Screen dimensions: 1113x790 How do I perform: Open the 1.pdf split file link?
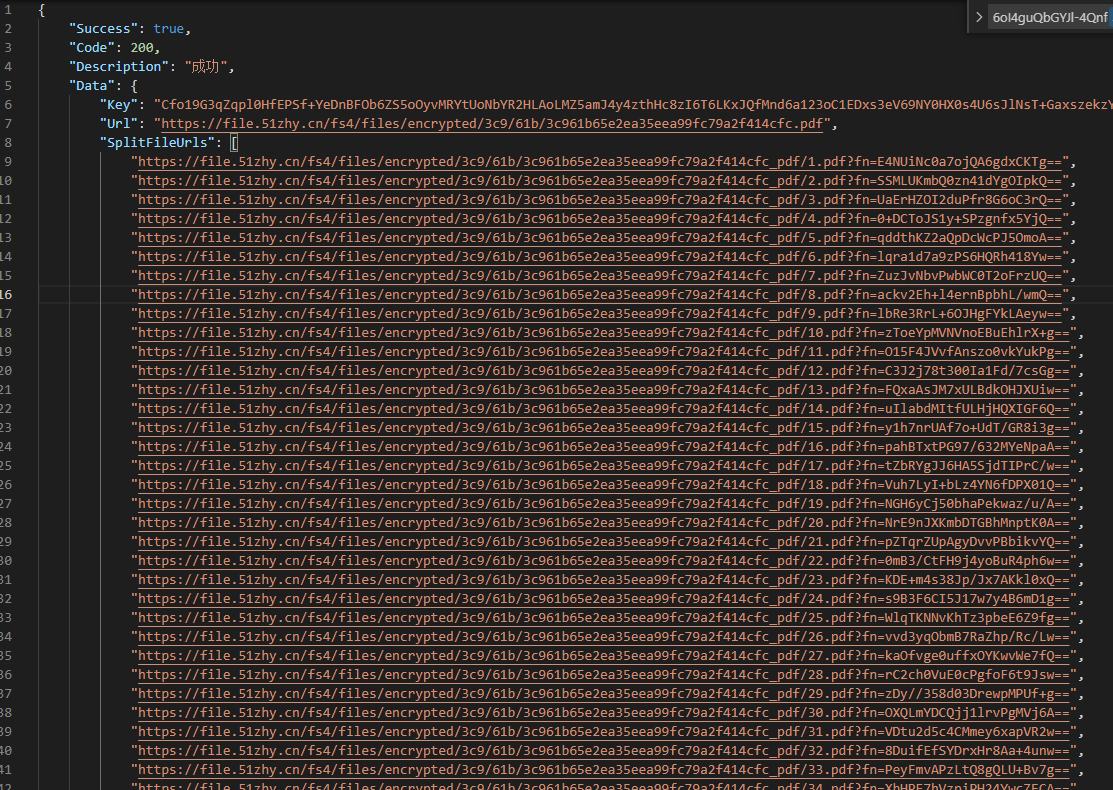click(600, 162)
